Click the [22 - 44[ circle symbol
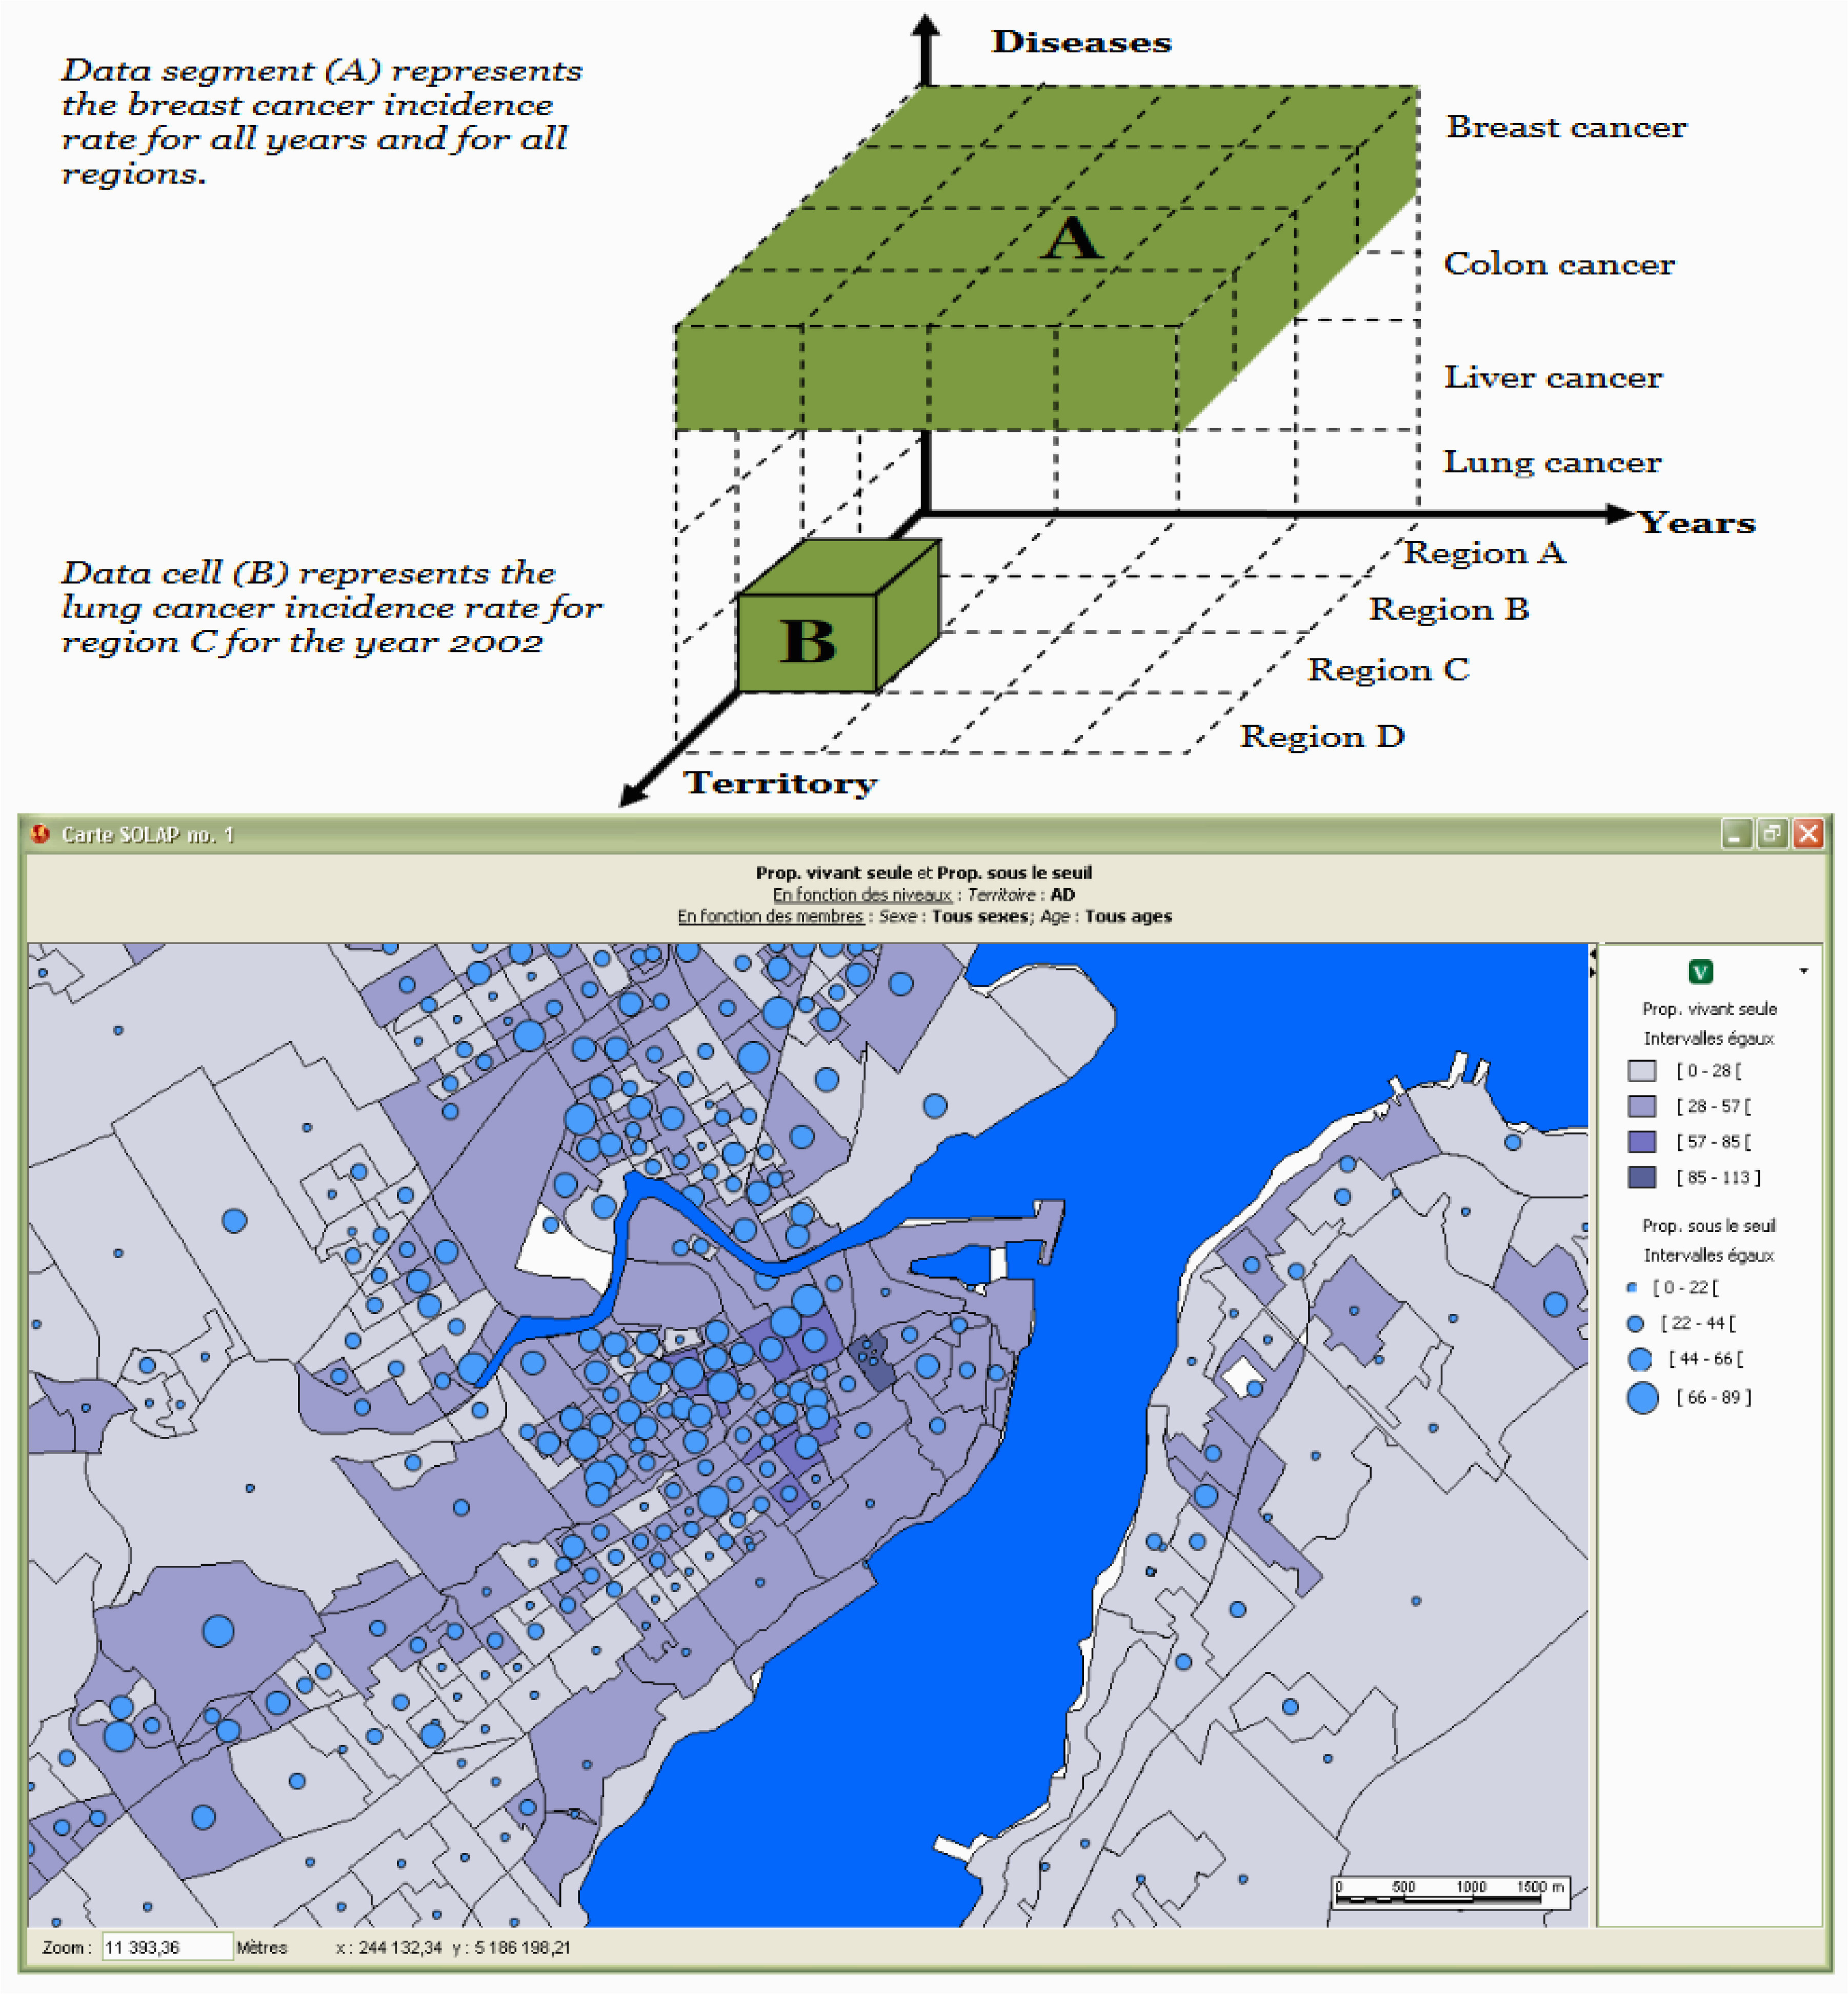Screen dimensions: 1848x1994 (1636, 1323)
